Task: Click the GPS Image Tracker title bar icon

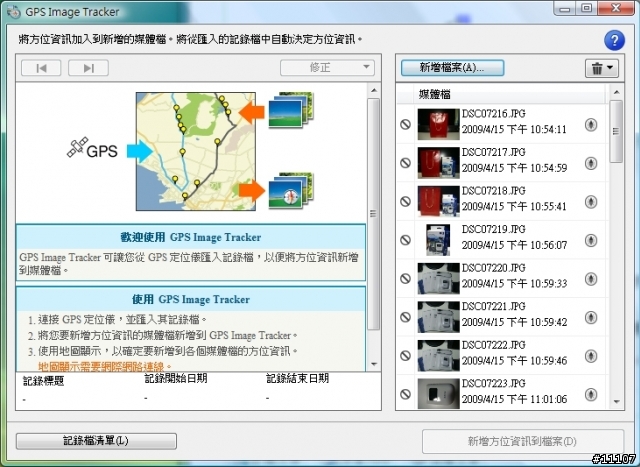Action: [13, 12]
